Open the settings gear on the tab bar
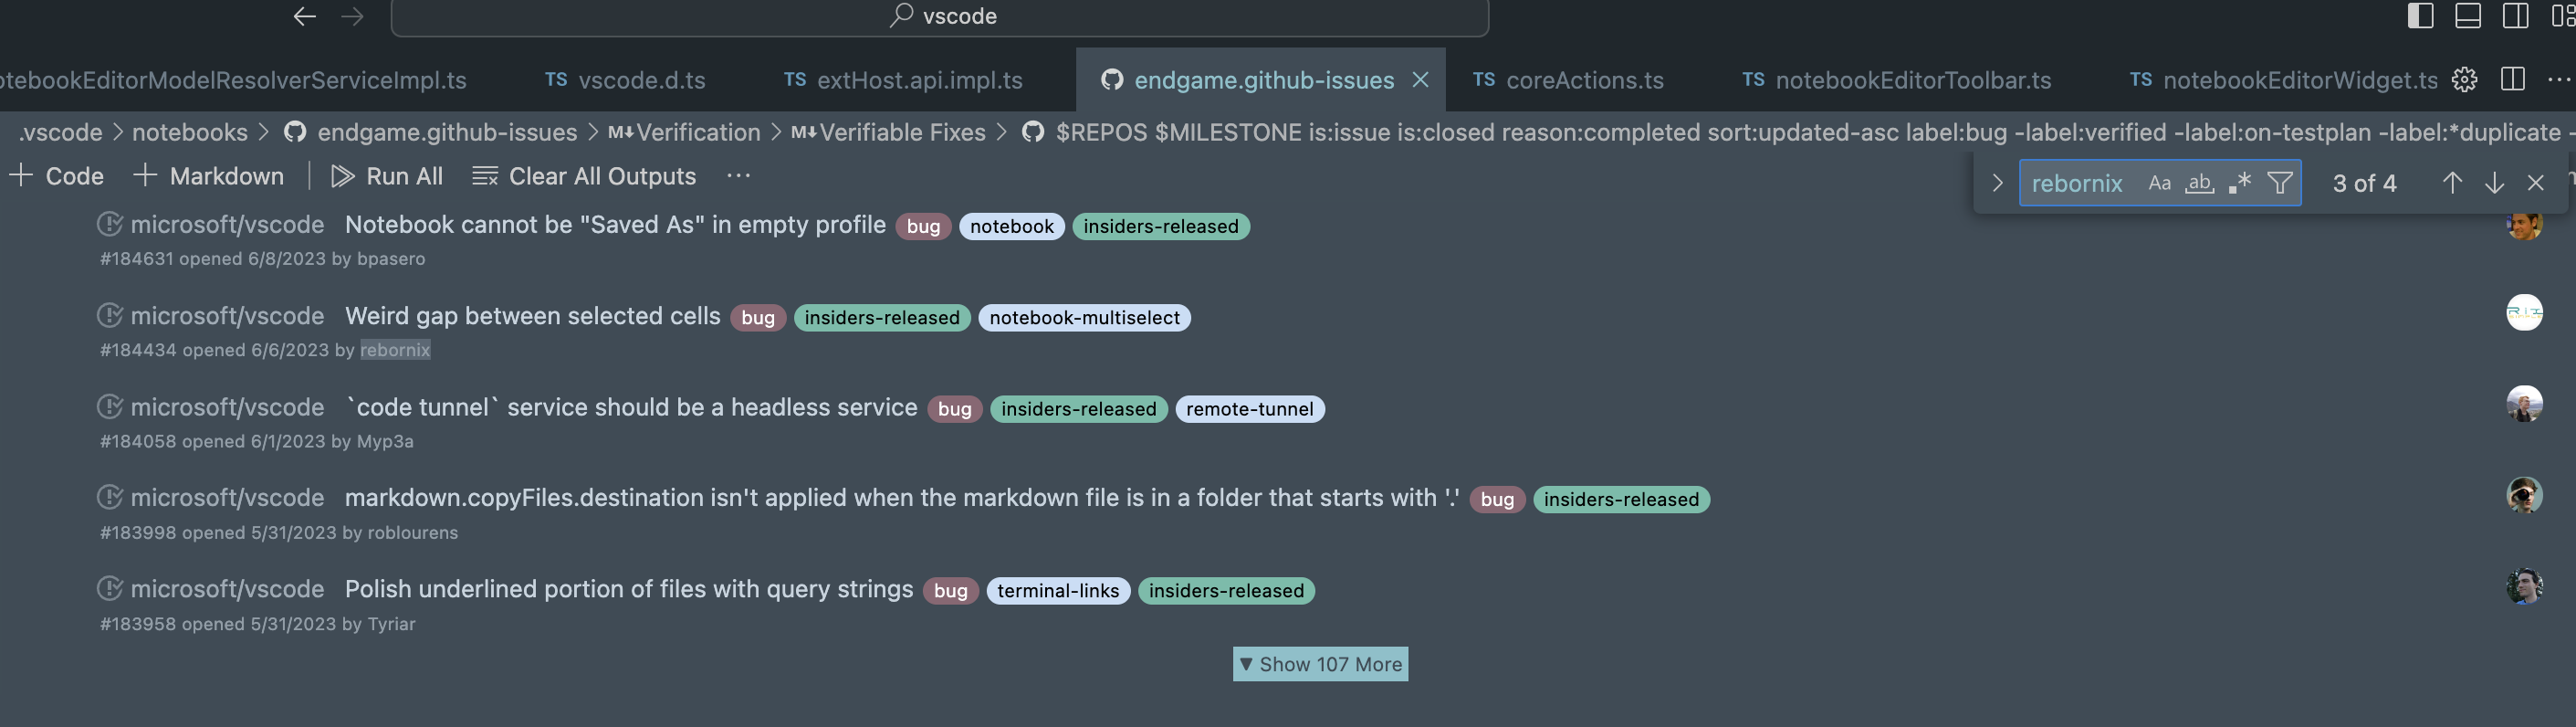Screen dimensions: 2576x727 pyautogui.click(x=2464, y=80)
